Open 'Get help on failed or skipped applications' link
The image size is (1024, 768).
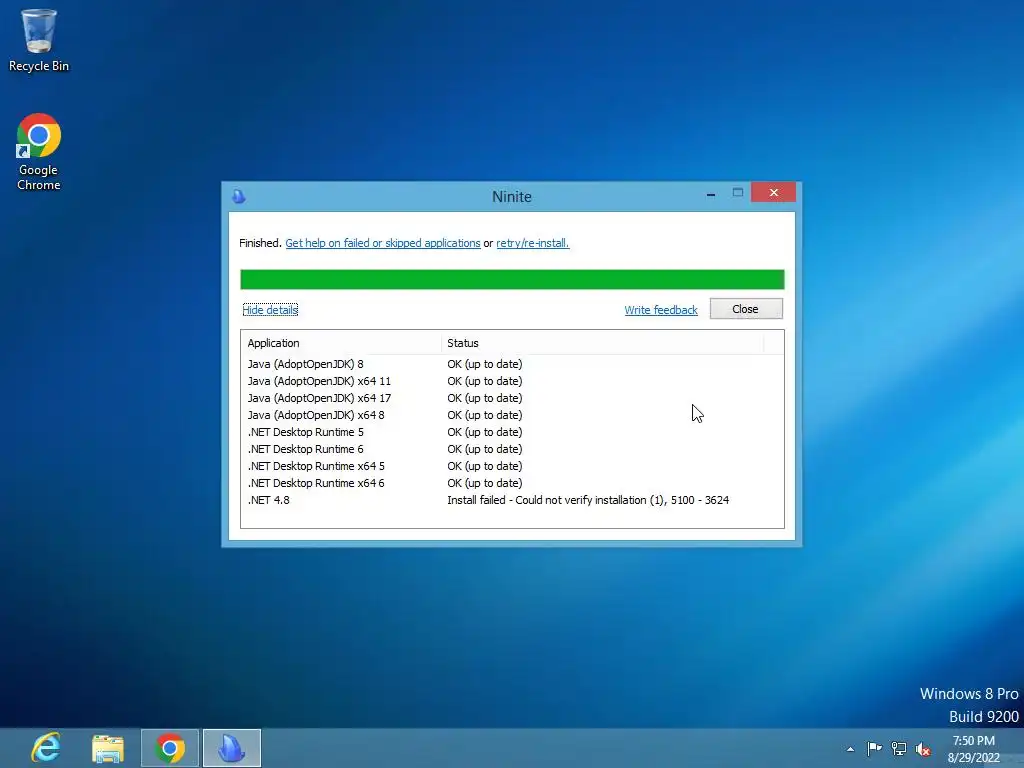point(383,243)
